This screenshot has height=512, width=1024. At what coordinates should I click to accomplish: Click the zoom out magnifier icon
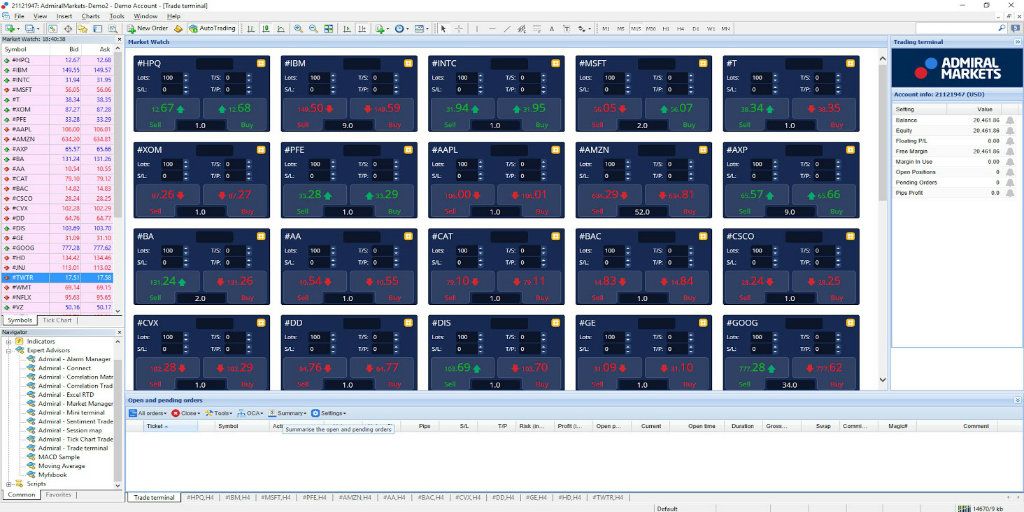coord(313,29)
